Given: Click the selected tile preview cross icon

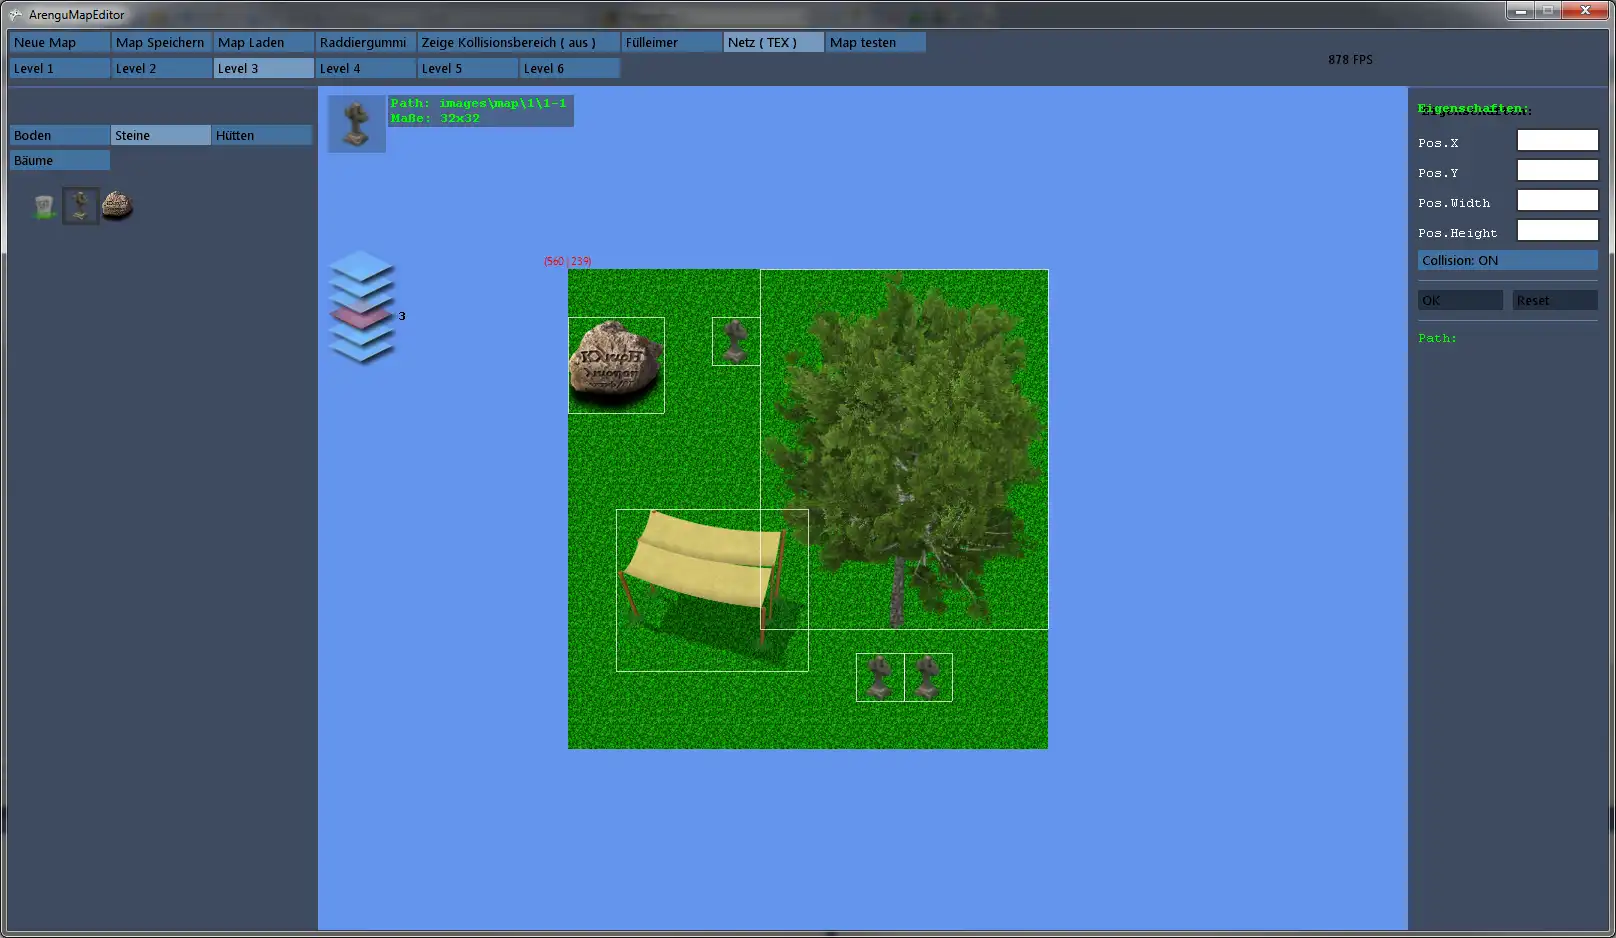Looking at the screenshot, I should click(x=357, y=124).
